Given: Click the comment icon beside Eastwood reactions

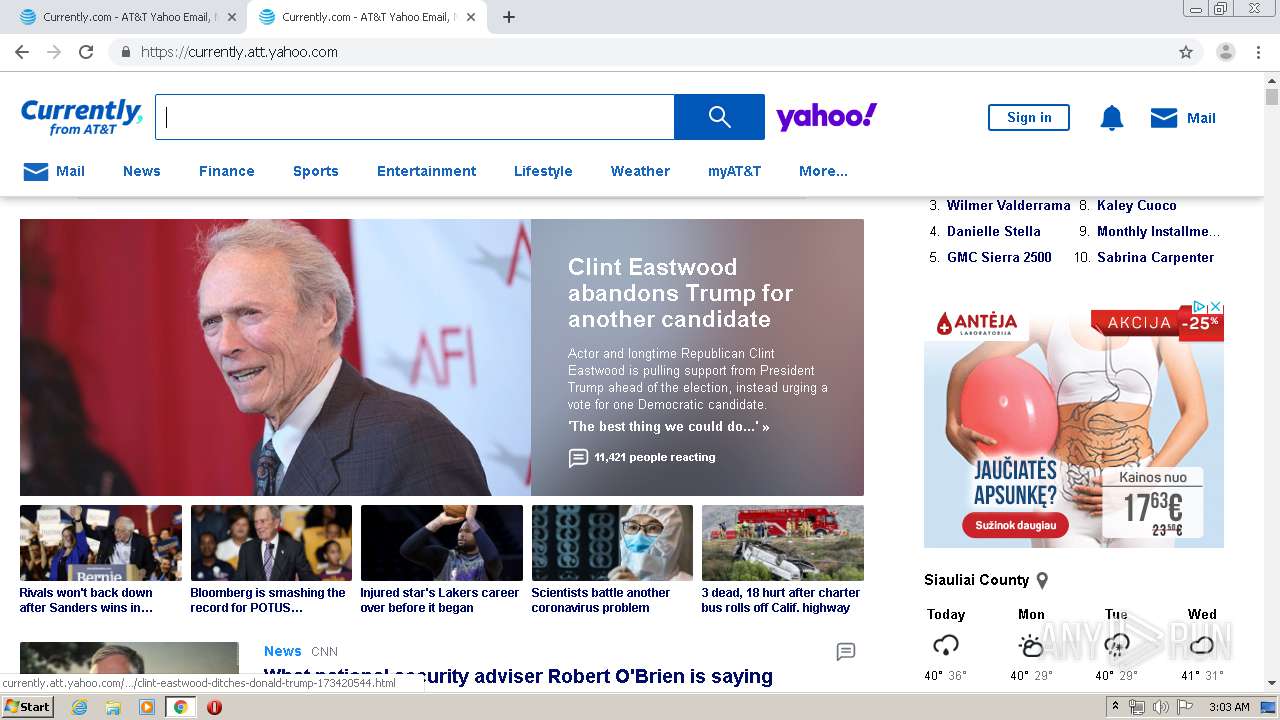Looking at the screenshot, I should pyautogui.click(x=578, y=458).
